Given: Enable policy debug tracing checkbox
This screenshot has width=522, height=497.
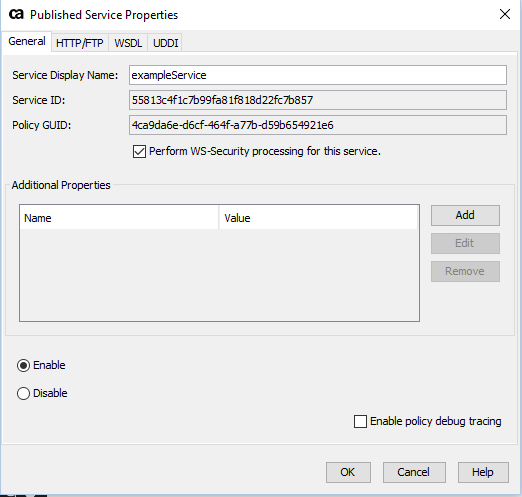Looking at the screenshot, I should (x=360, y=421).
